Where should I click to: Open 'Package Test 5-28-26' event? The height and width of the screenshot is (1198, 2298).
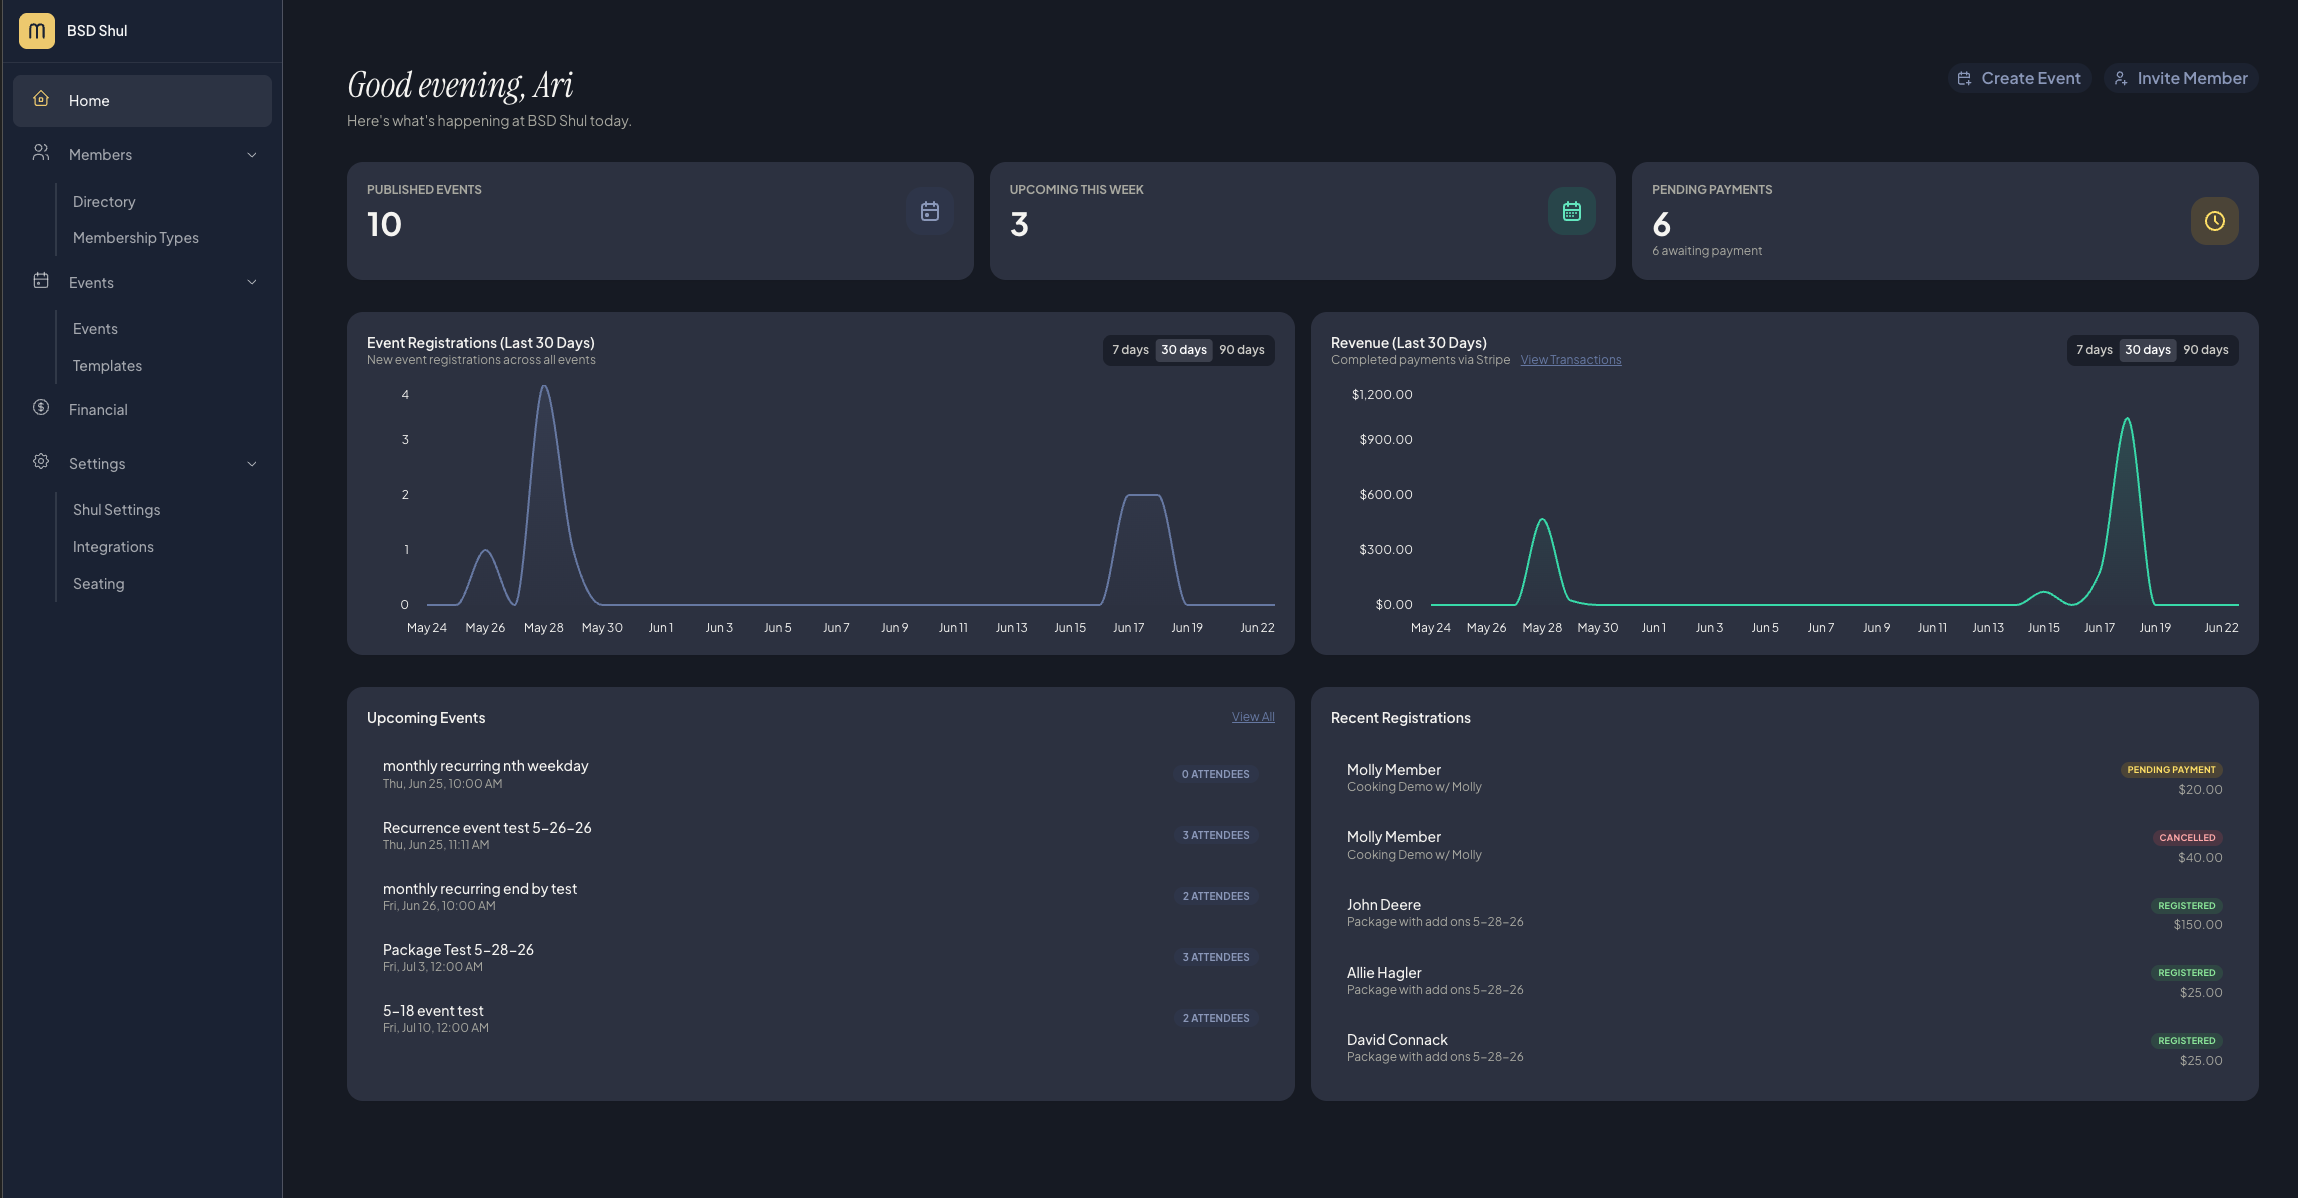pos(820,957)
